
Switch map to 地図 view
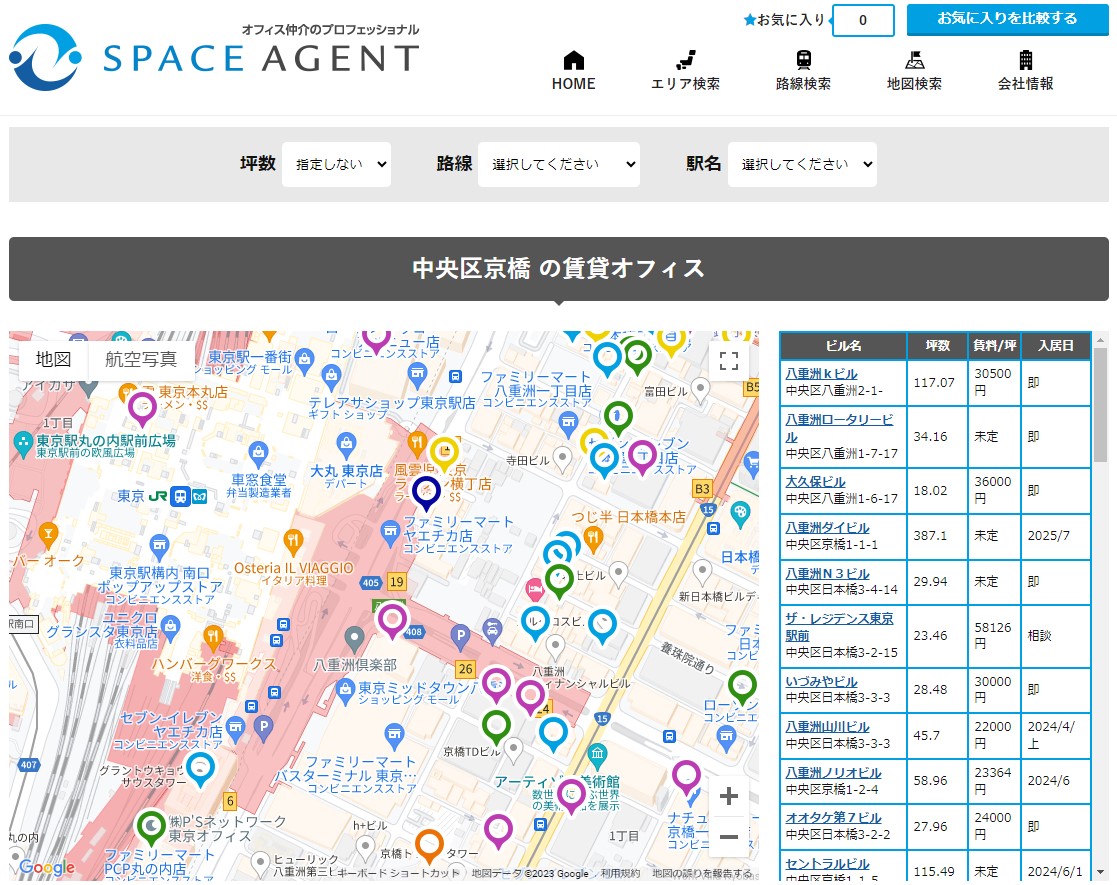pyautogui.click(x=54, y=360)
